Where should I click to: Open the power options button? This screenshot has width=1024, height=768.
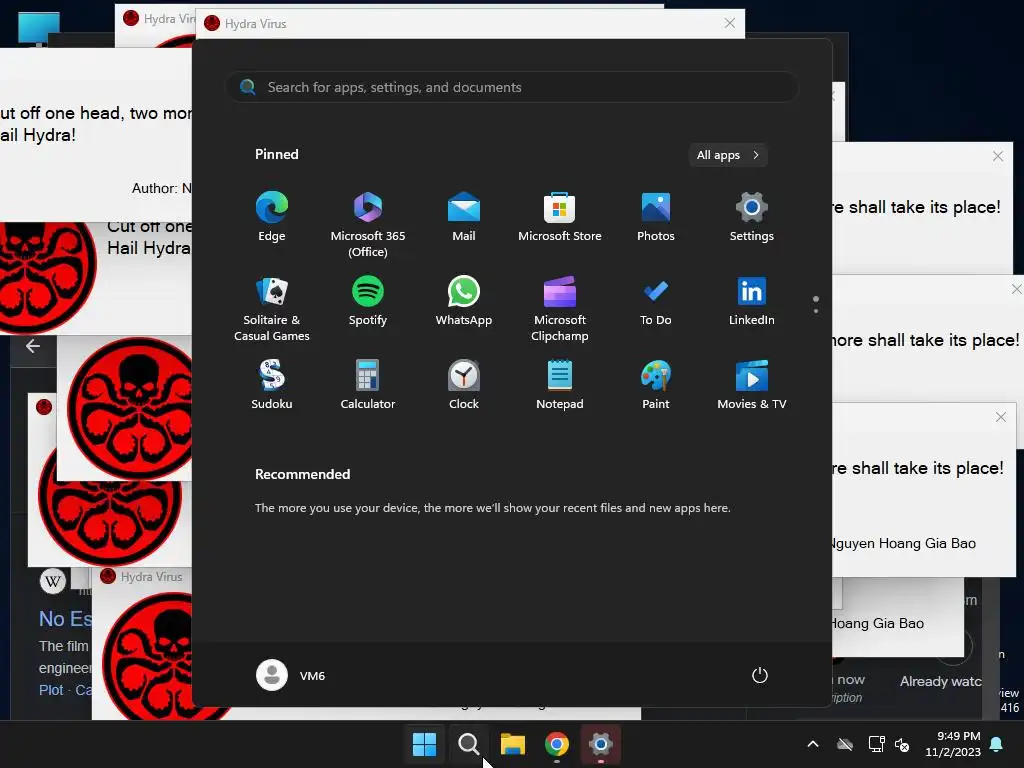760,675
